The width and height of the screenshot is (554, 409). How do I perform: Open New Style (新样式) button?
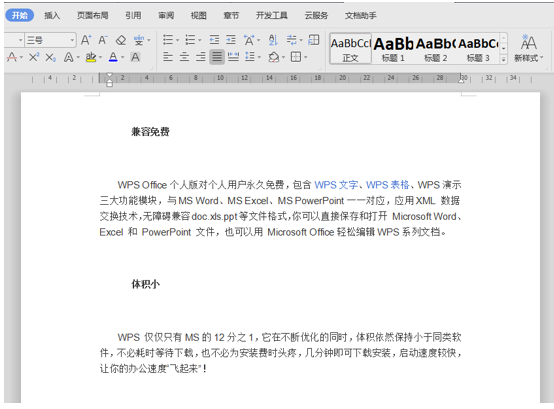click(x=529, y=48)
